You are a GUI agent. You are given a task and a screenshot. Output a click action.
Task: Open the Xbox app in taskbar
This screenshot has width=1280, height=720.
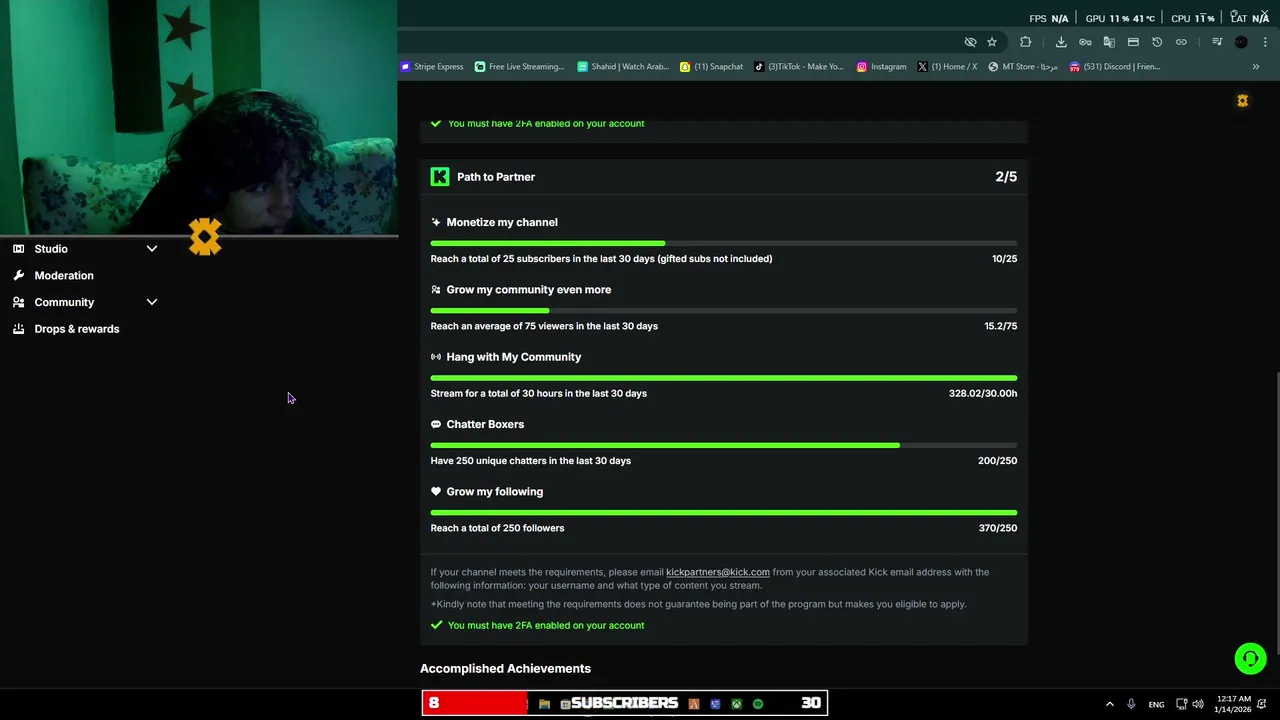tap(736, 704)
